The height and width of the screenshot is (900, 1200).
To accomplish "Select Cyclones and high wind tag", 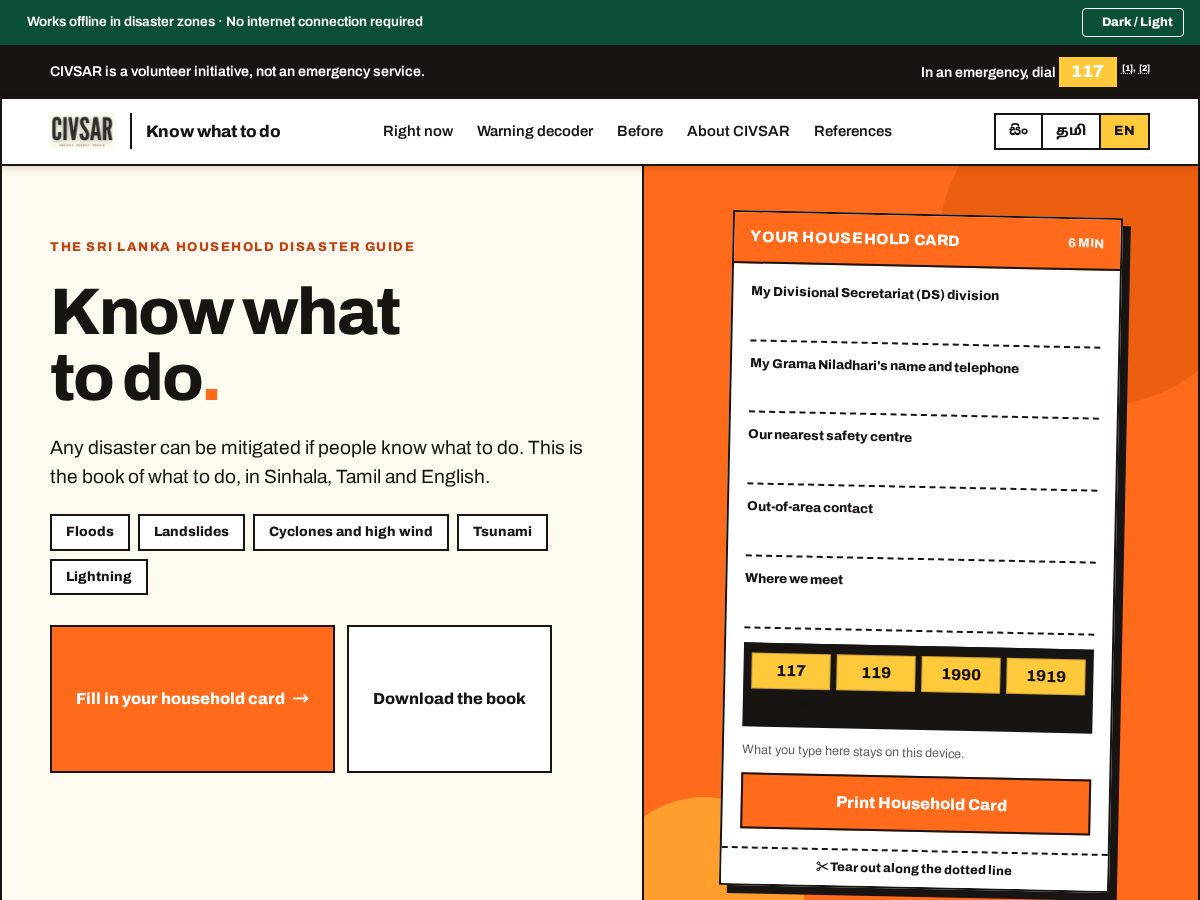I will tap(351, 532).
